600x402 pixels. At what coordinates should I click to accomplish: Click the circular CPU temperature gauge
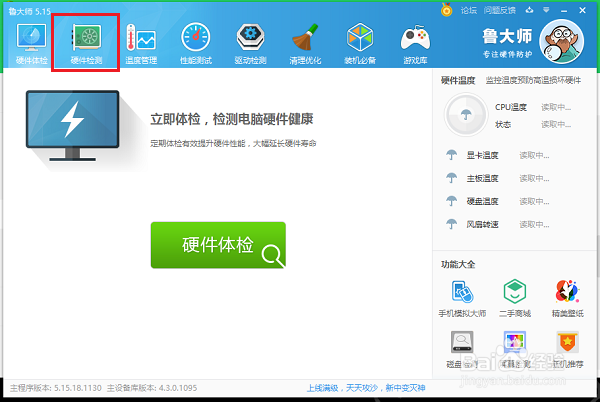(x=466, y=115)
